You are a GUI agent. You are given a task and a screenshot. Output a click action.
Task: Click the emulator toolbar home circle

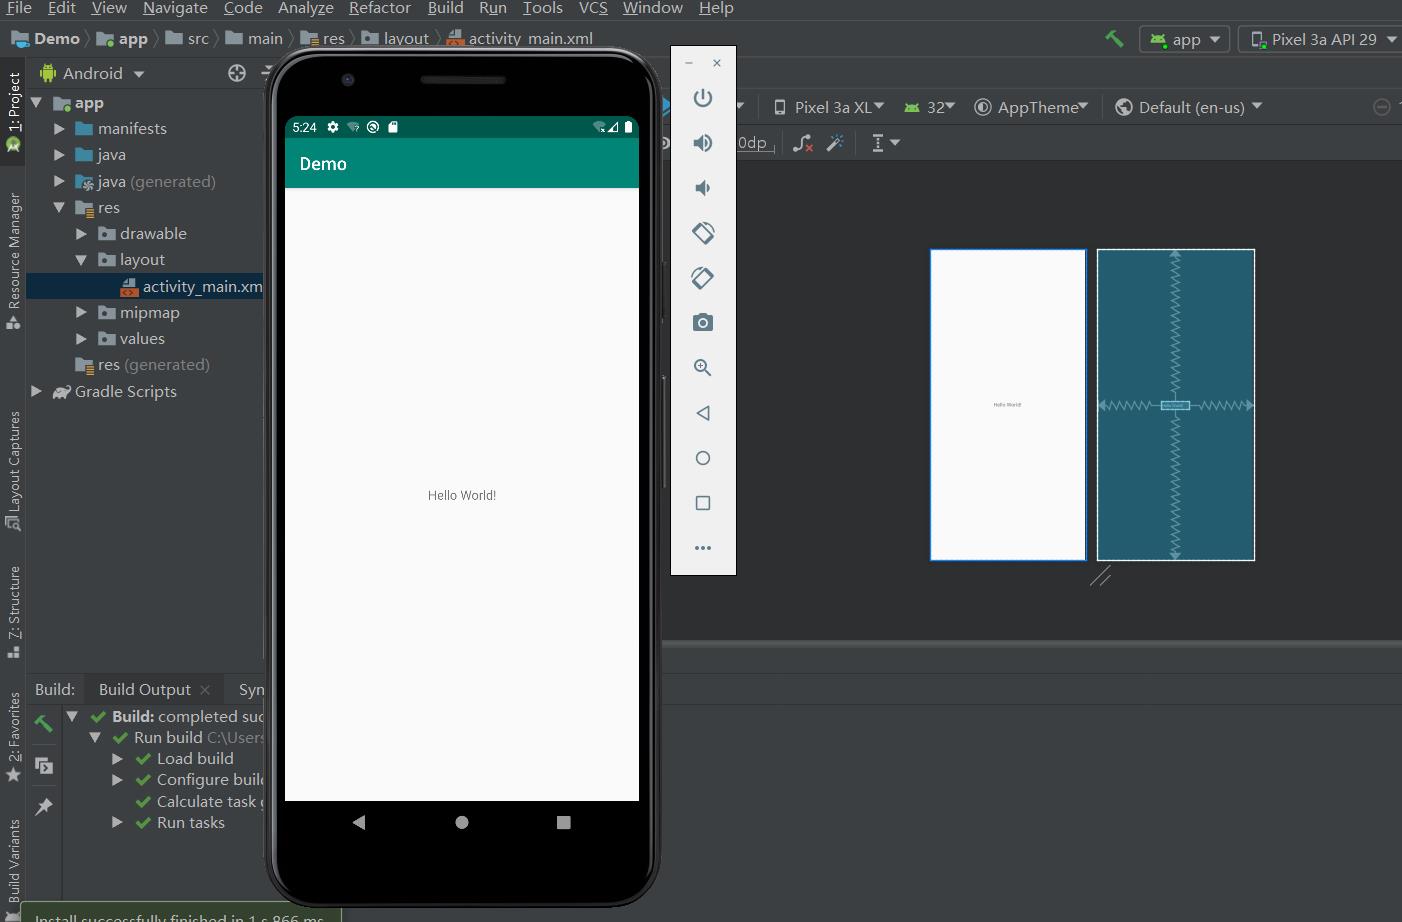[703, 458]
